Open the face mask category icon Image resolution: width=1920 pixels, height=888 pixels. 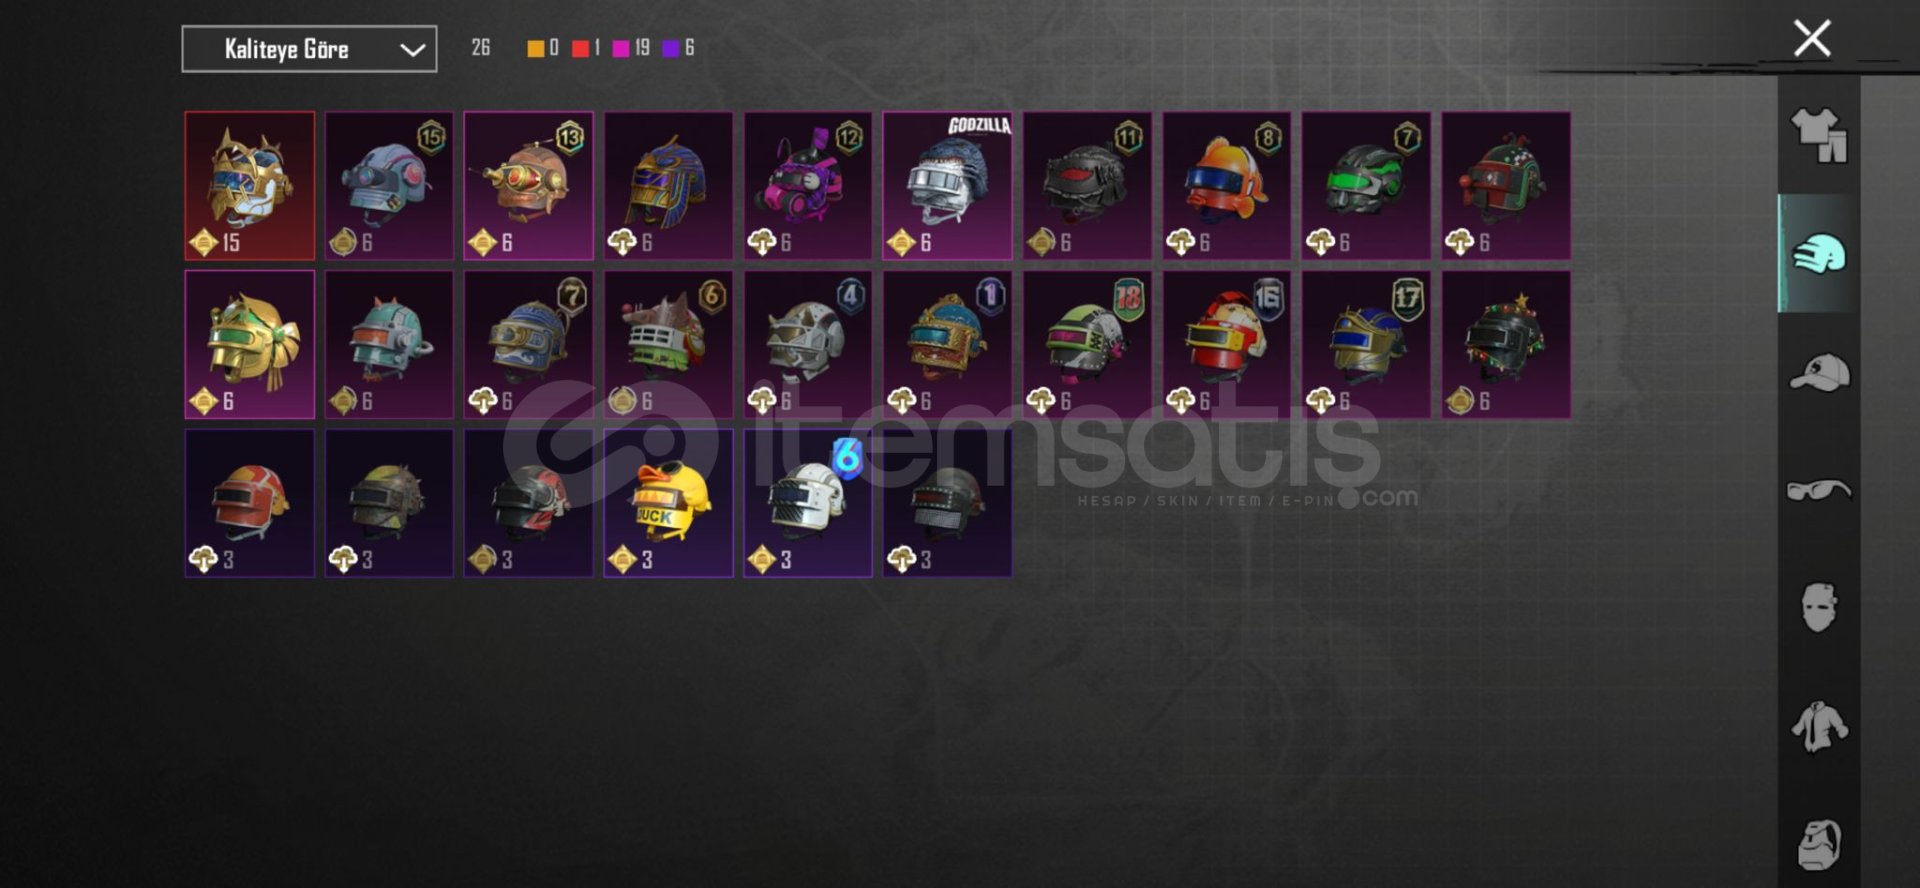pyautogui.click(x=1819, y=607)
